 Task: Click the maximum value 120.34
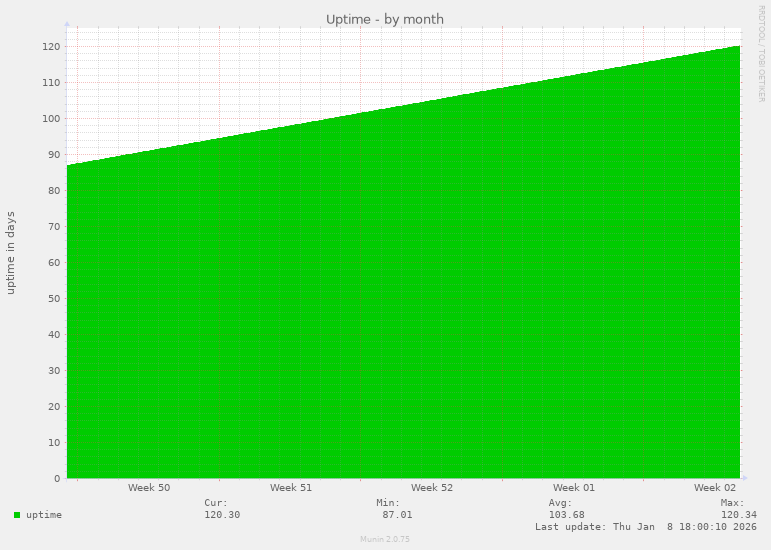[739, 515]
